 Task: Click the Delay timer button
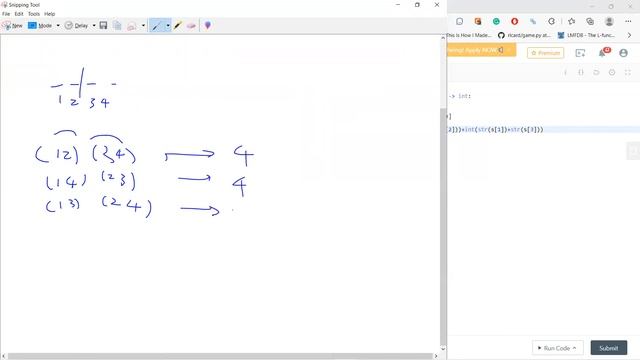tap(76, 25)
